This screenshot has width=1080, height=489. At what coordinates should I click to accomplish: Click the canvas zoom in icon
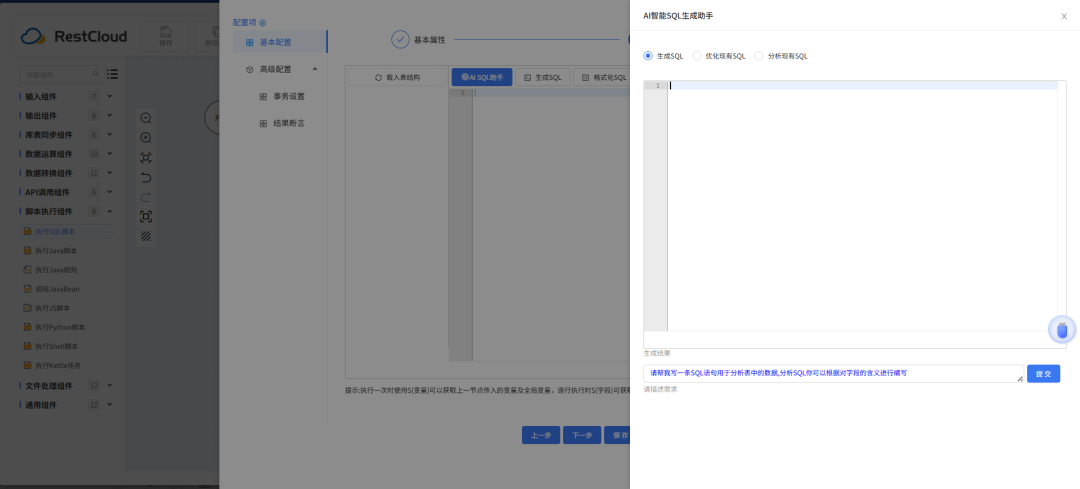pyautogui.click(x=146, y=138)
